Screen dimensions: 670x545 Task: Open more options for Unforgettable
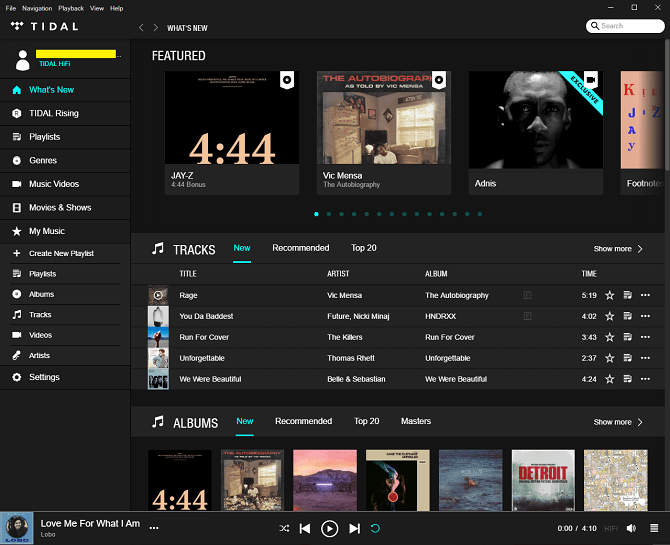645,358
